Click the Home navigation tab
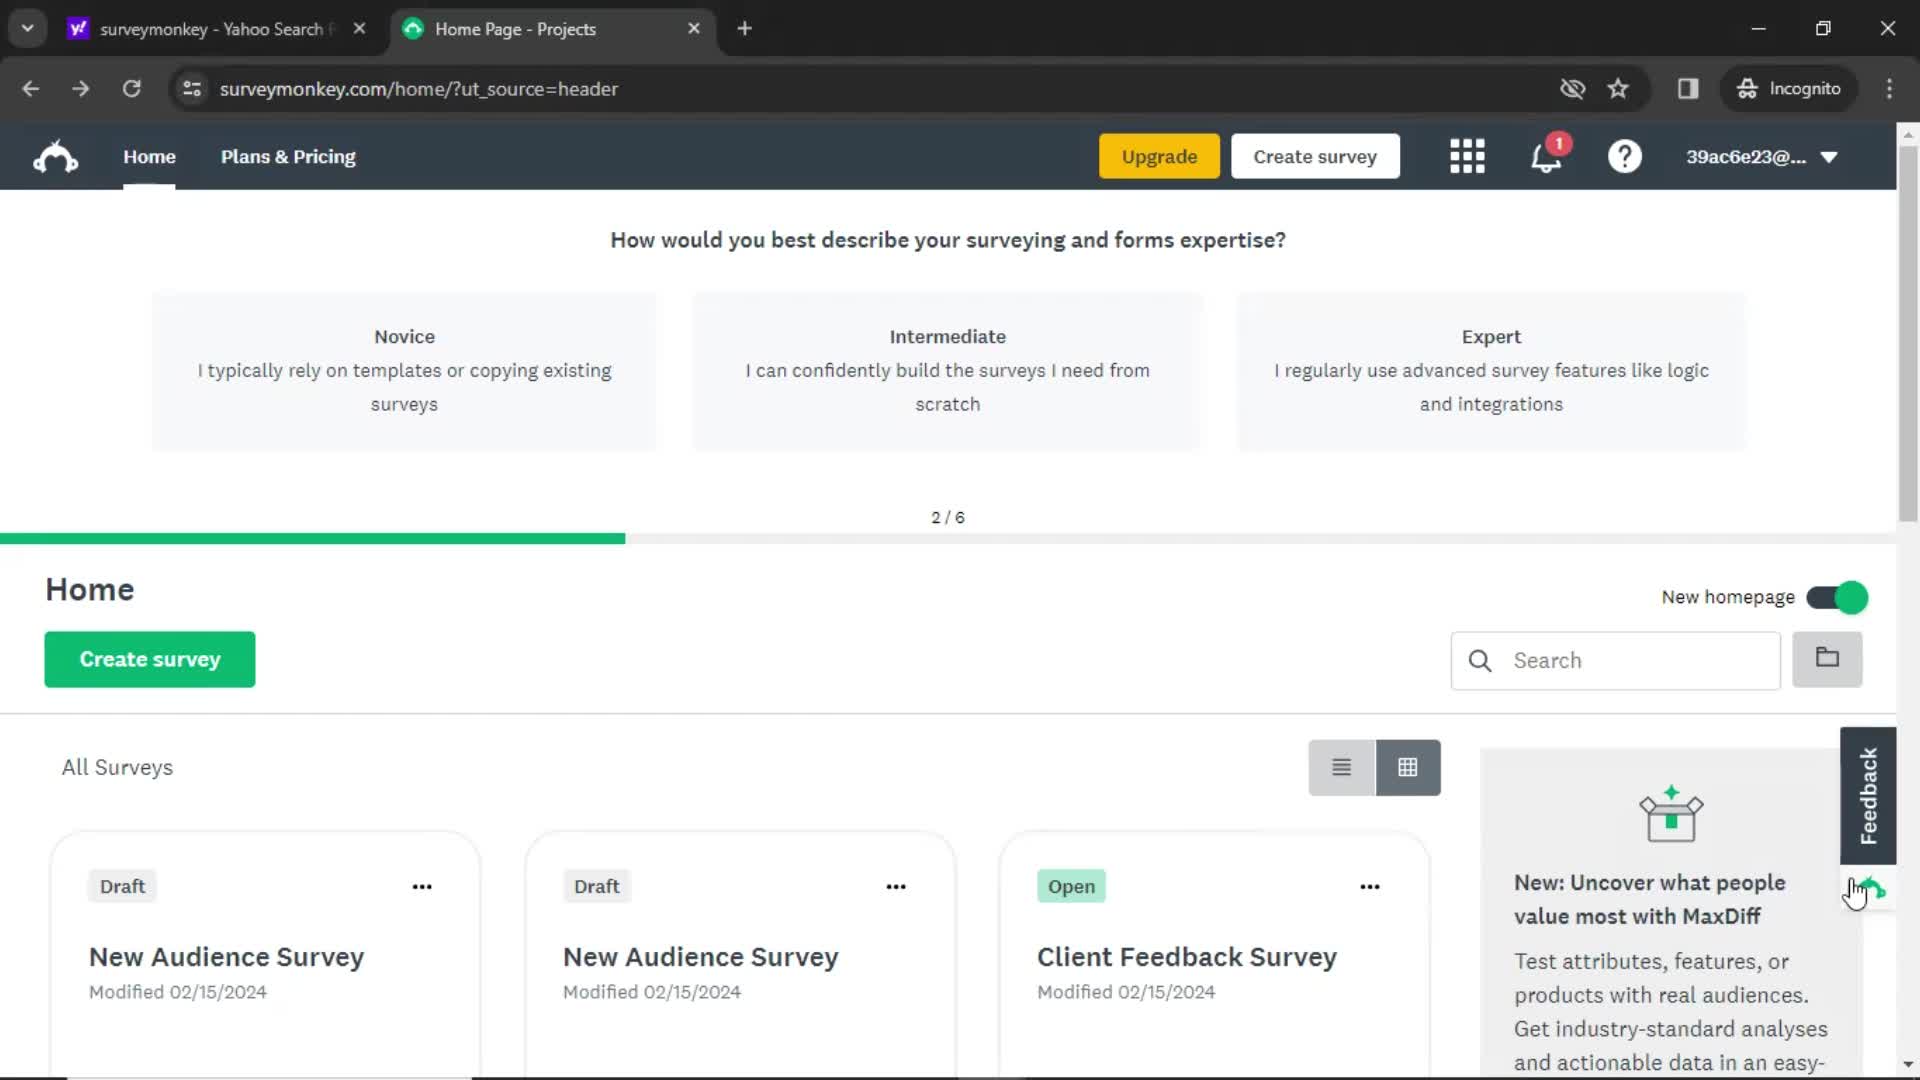The height and width of the screenshot is (1080, 1920). click(149, 156)
